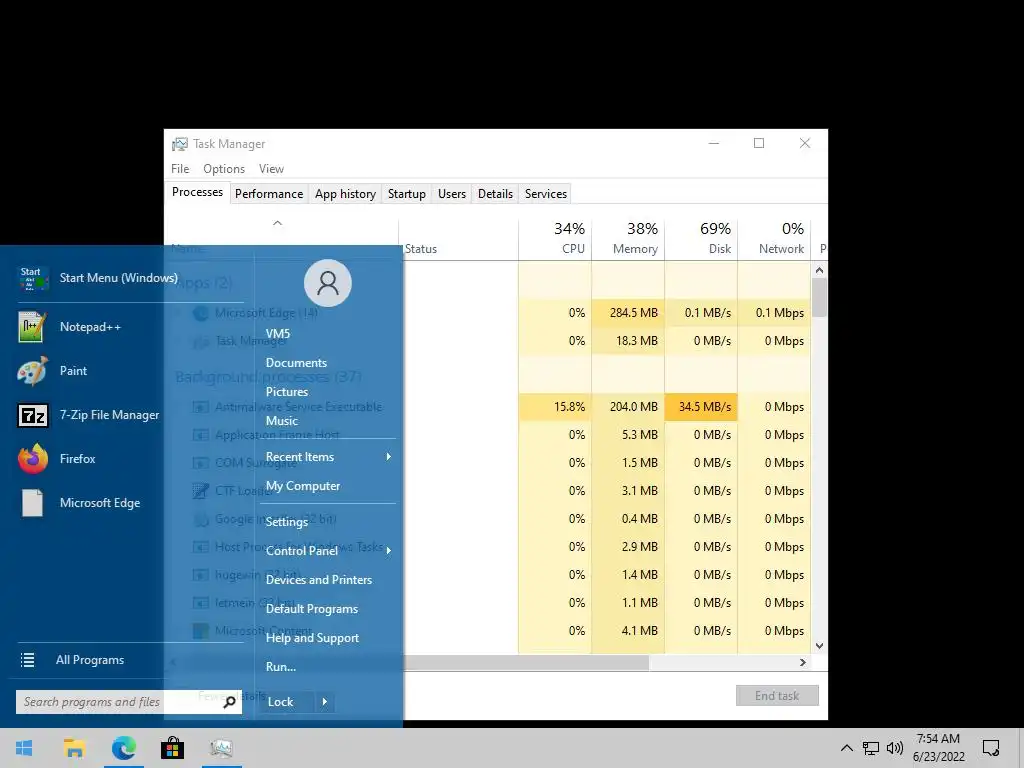This screenshot has width=1024, height=768.
Task: Open the Options menu in Task Manager
Action: (224, 168)
